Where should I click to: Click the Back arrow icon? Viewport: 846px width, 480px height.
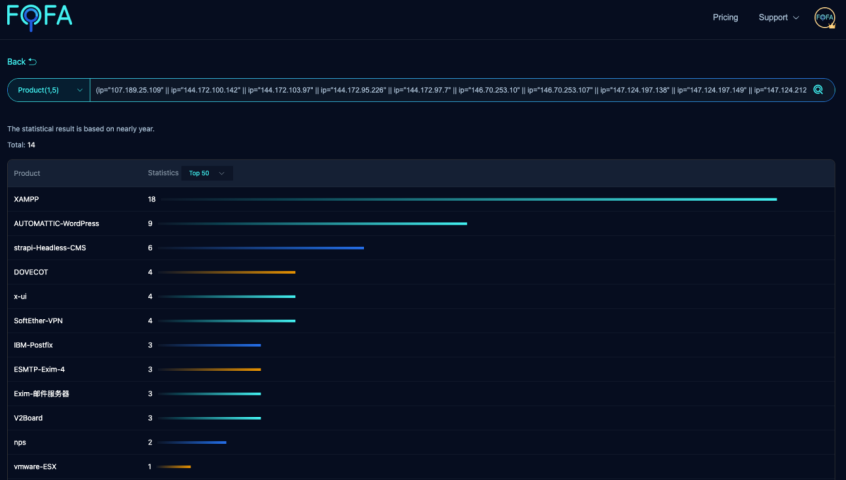(x=33, y=62)
